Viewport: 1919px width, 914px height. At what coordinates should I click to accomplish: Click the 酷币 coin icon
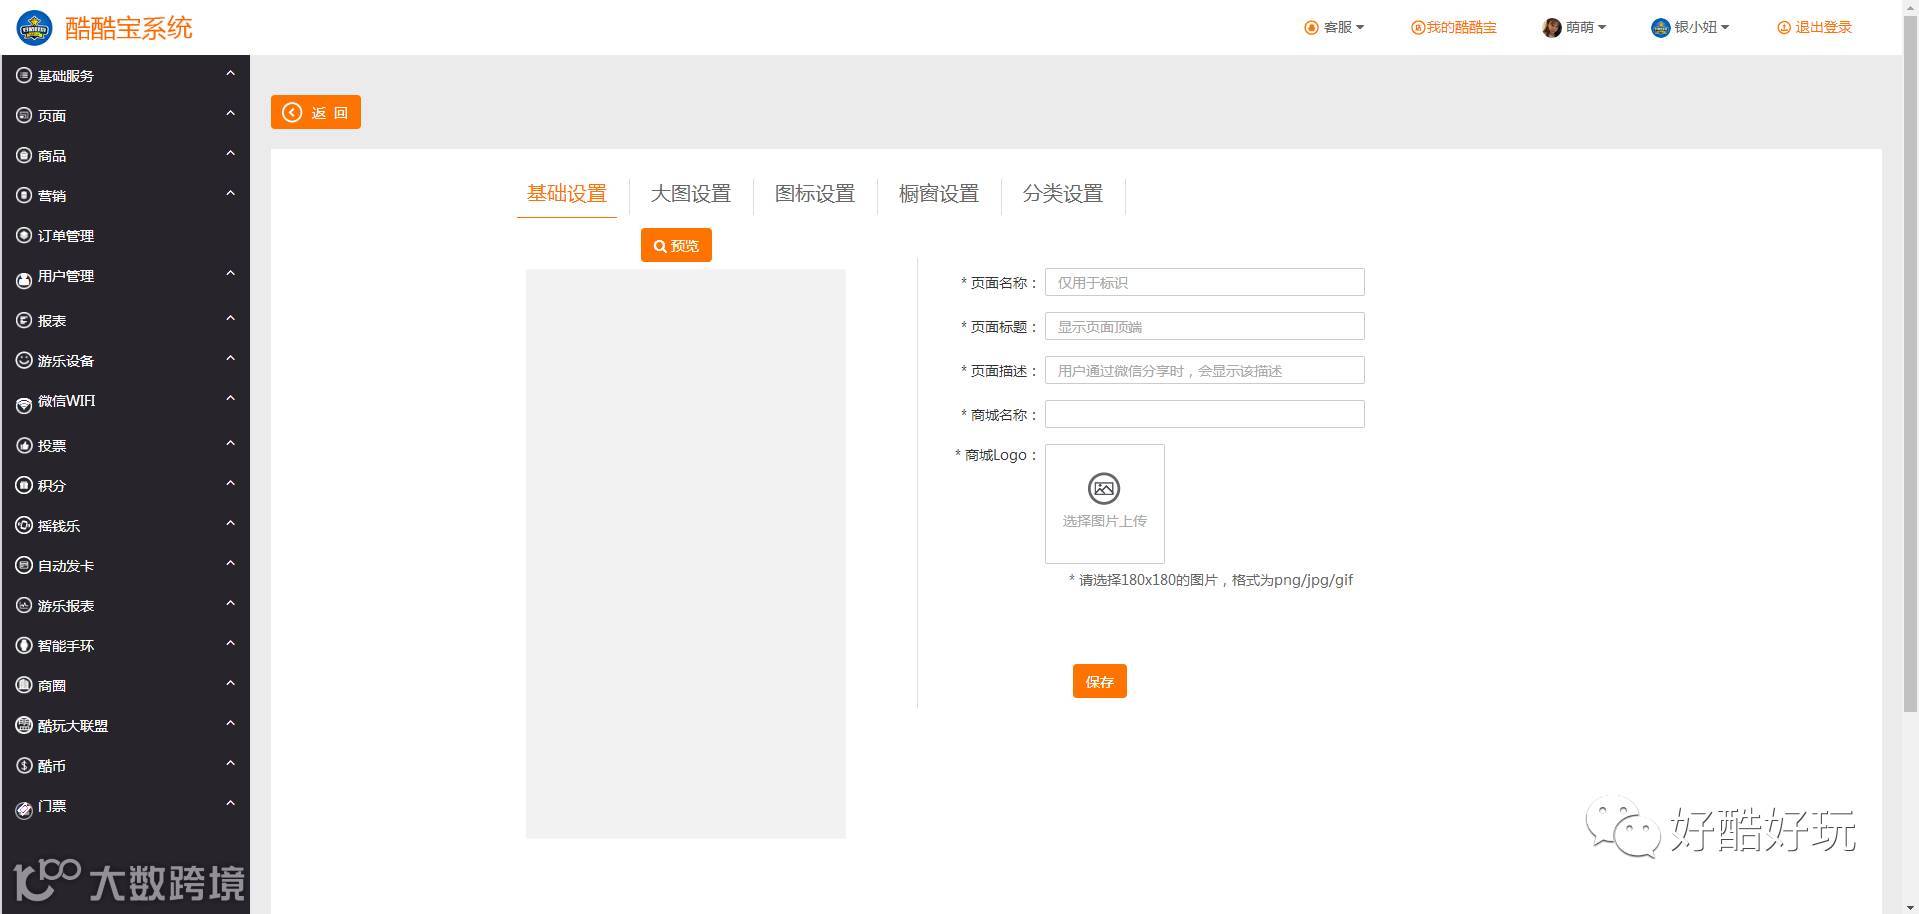point(24,765)
